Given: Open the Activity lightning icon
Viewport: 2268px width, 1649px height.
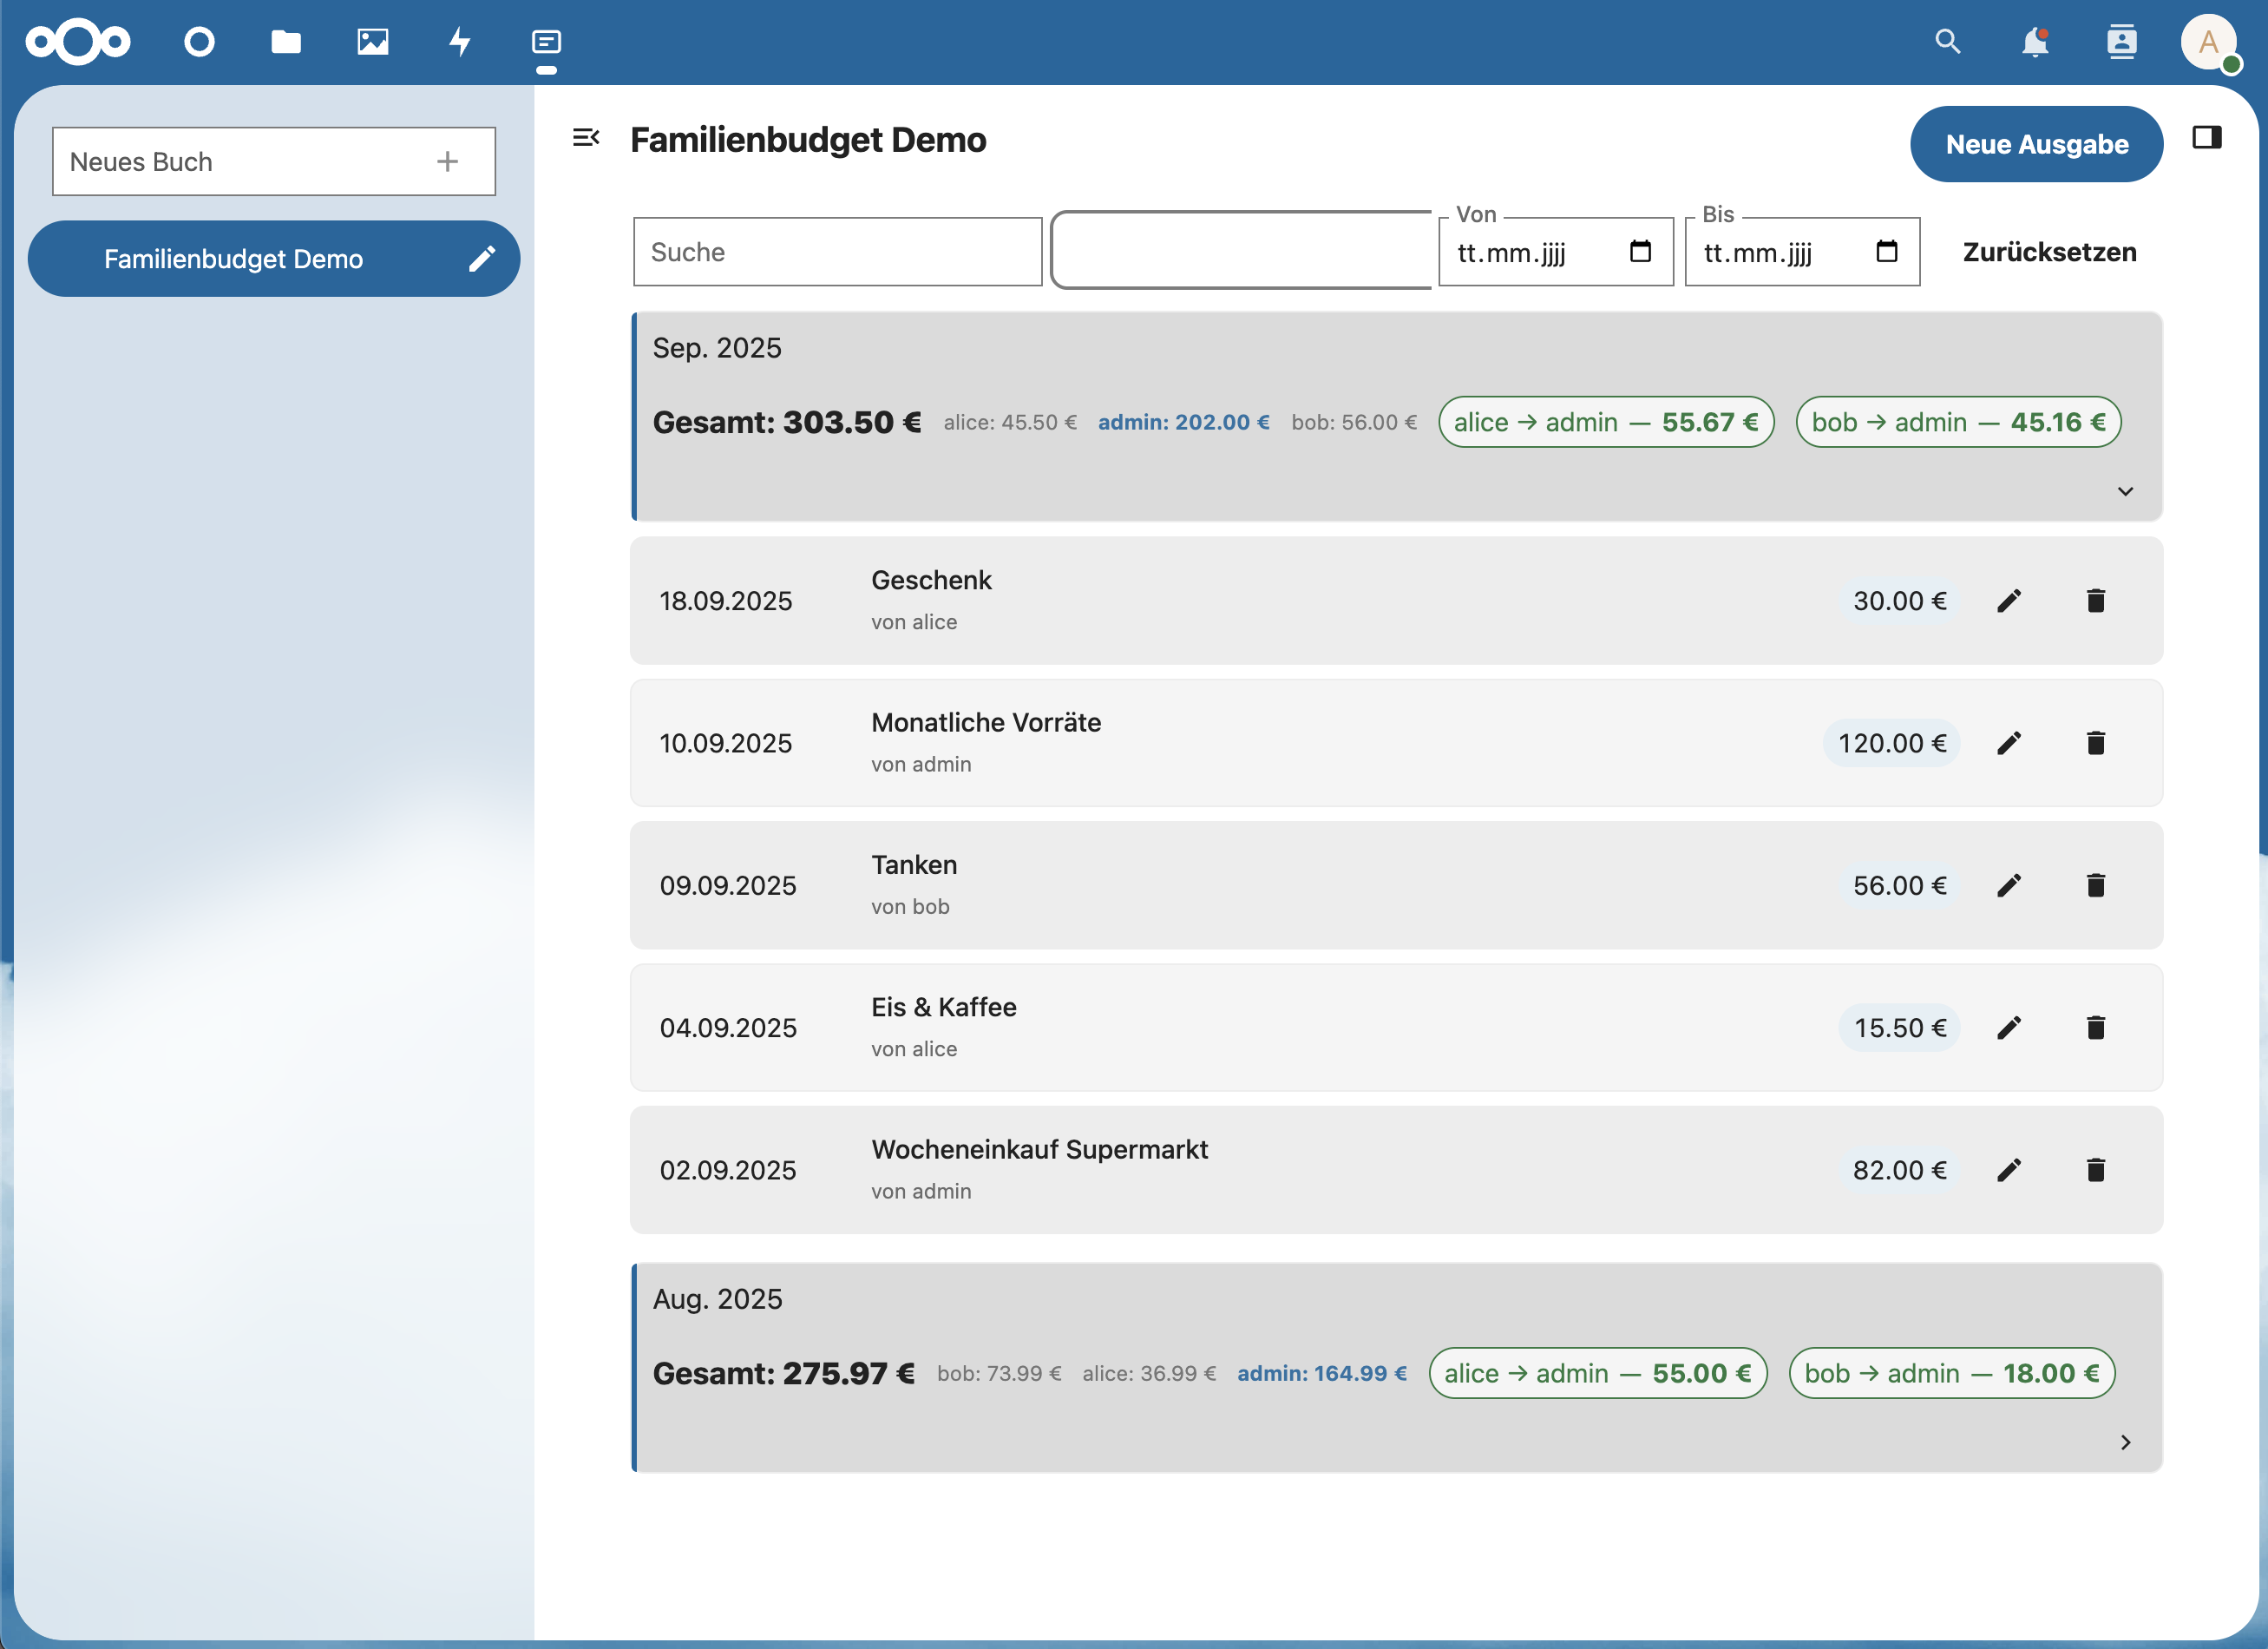Looking at the screenshot, I should point(460,42).
